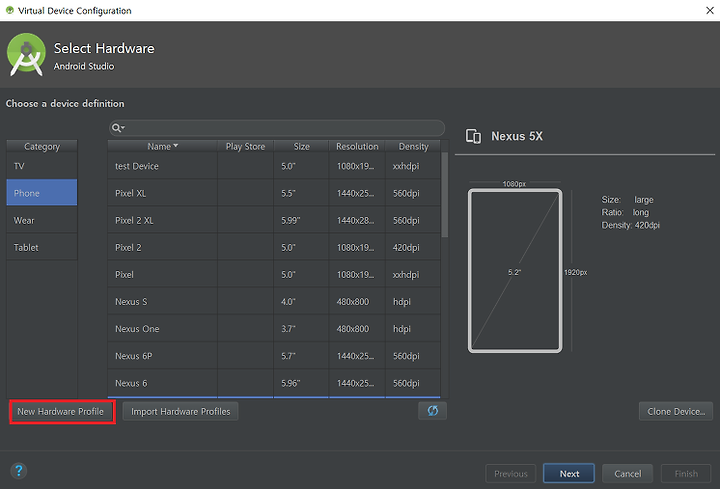Click the Density column header
The image size is (720, 489).
point(413,146)
